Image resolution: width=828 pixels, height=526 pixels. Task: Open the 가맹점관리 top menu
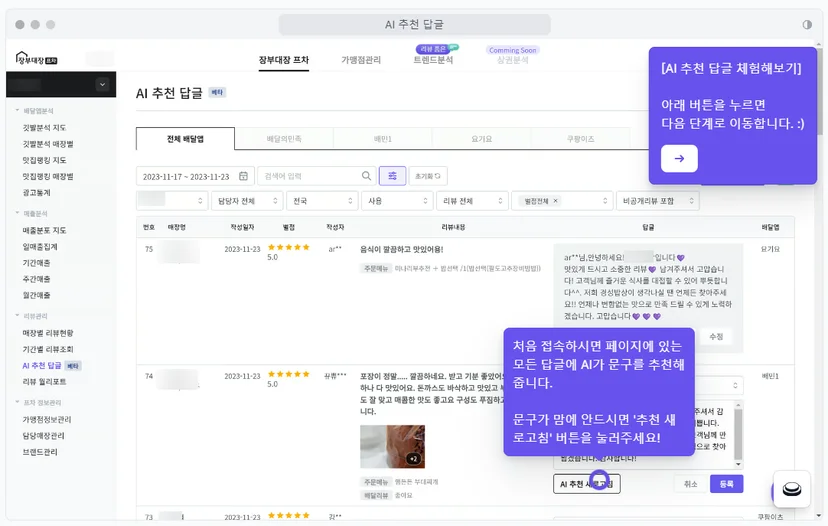361,60
